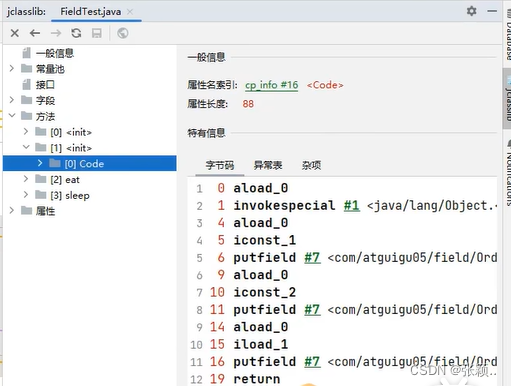Open the browser globe icon in the toolbar
Screen dimensions: 511x386
coord(123,33)
